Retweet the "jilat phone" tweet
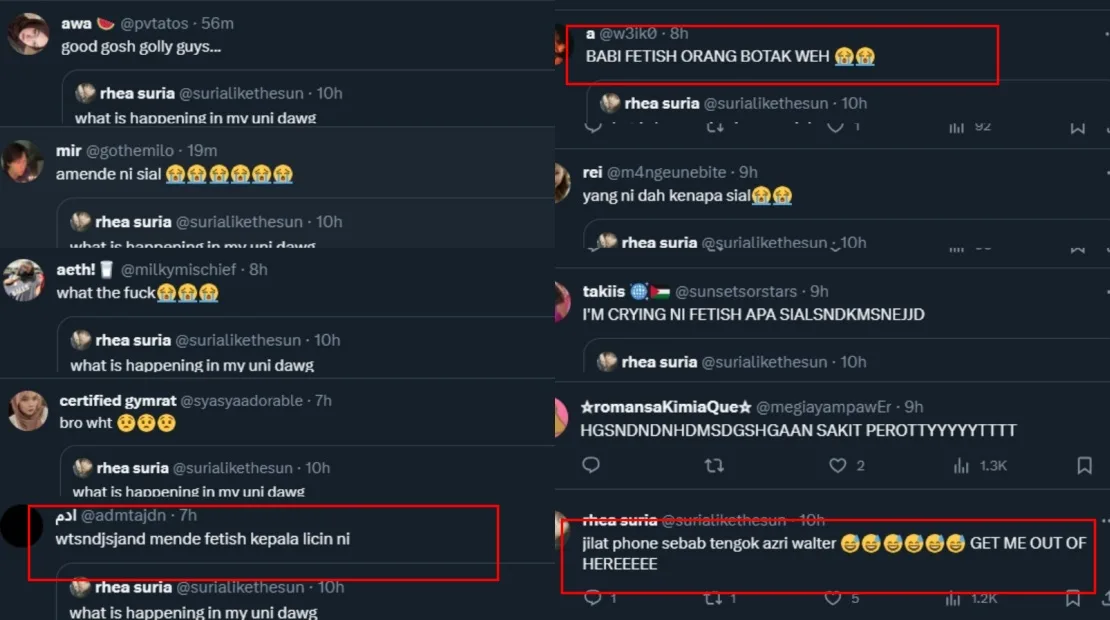The height and width of the screenshot is (620, 1110). tap(714, 598)
